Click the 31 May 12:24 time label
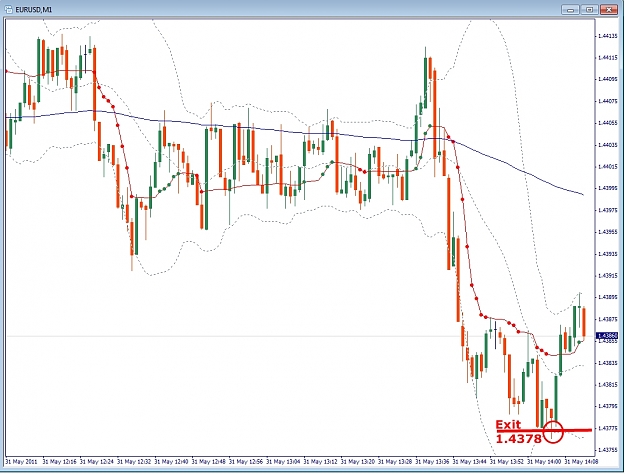The height and width of the screenshot is (474, 625). click(96, 462)
